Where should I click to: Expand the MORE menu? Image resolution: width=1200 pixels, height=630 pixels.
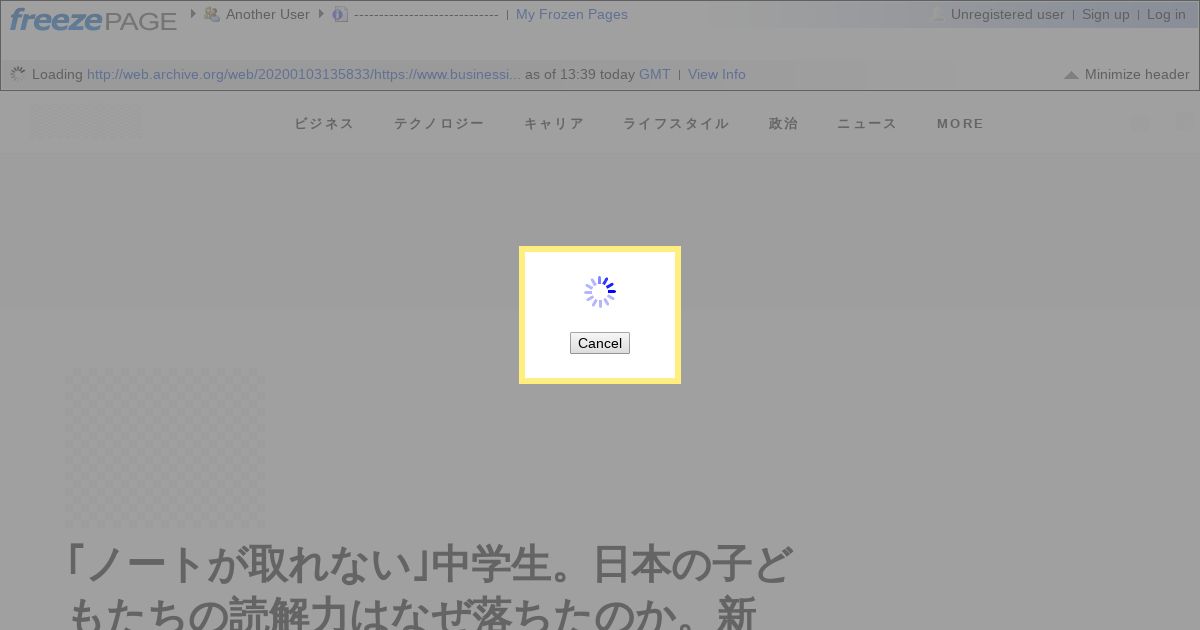pyautogui.click(x=961, y=124)
